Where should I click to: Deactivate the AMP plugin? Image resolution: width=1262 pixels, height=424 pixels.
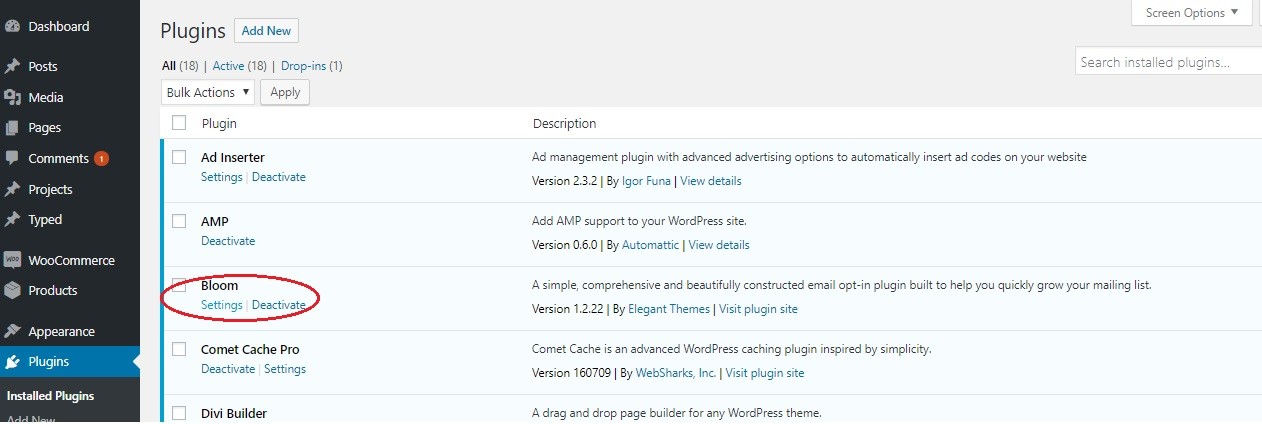click(x=228, y=241)
